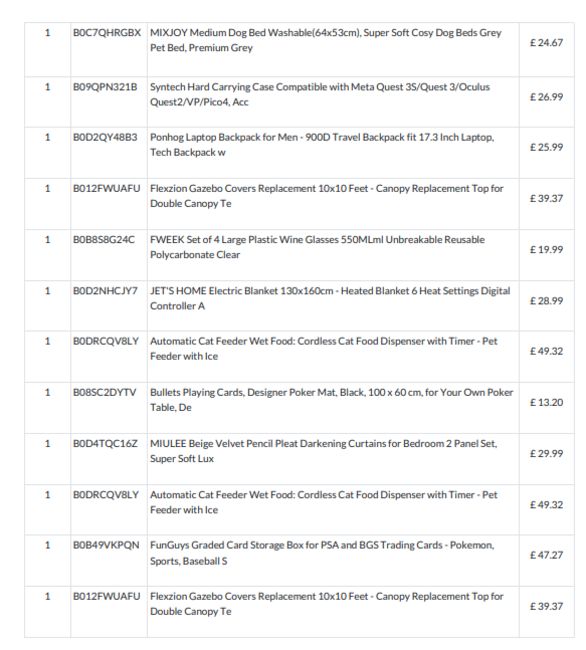Image resolution: width=586 pixels, height=650 pixels.
Task: Select ASIN B09QPN321B in the table
Action: pos(105,87)
